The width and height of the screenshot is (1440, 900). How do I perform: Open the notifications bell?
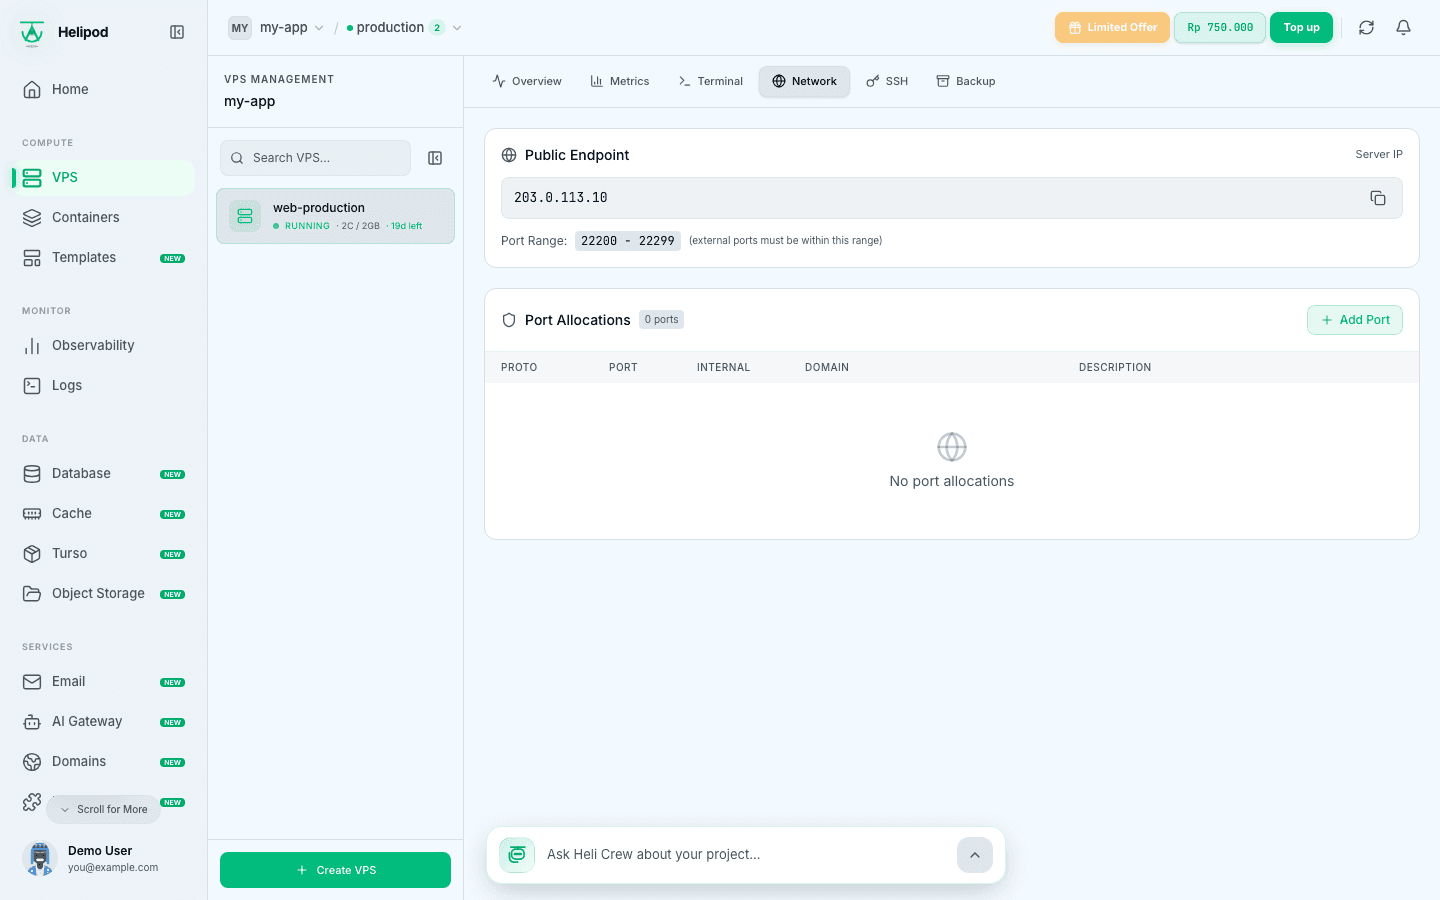click(1403, 28)
